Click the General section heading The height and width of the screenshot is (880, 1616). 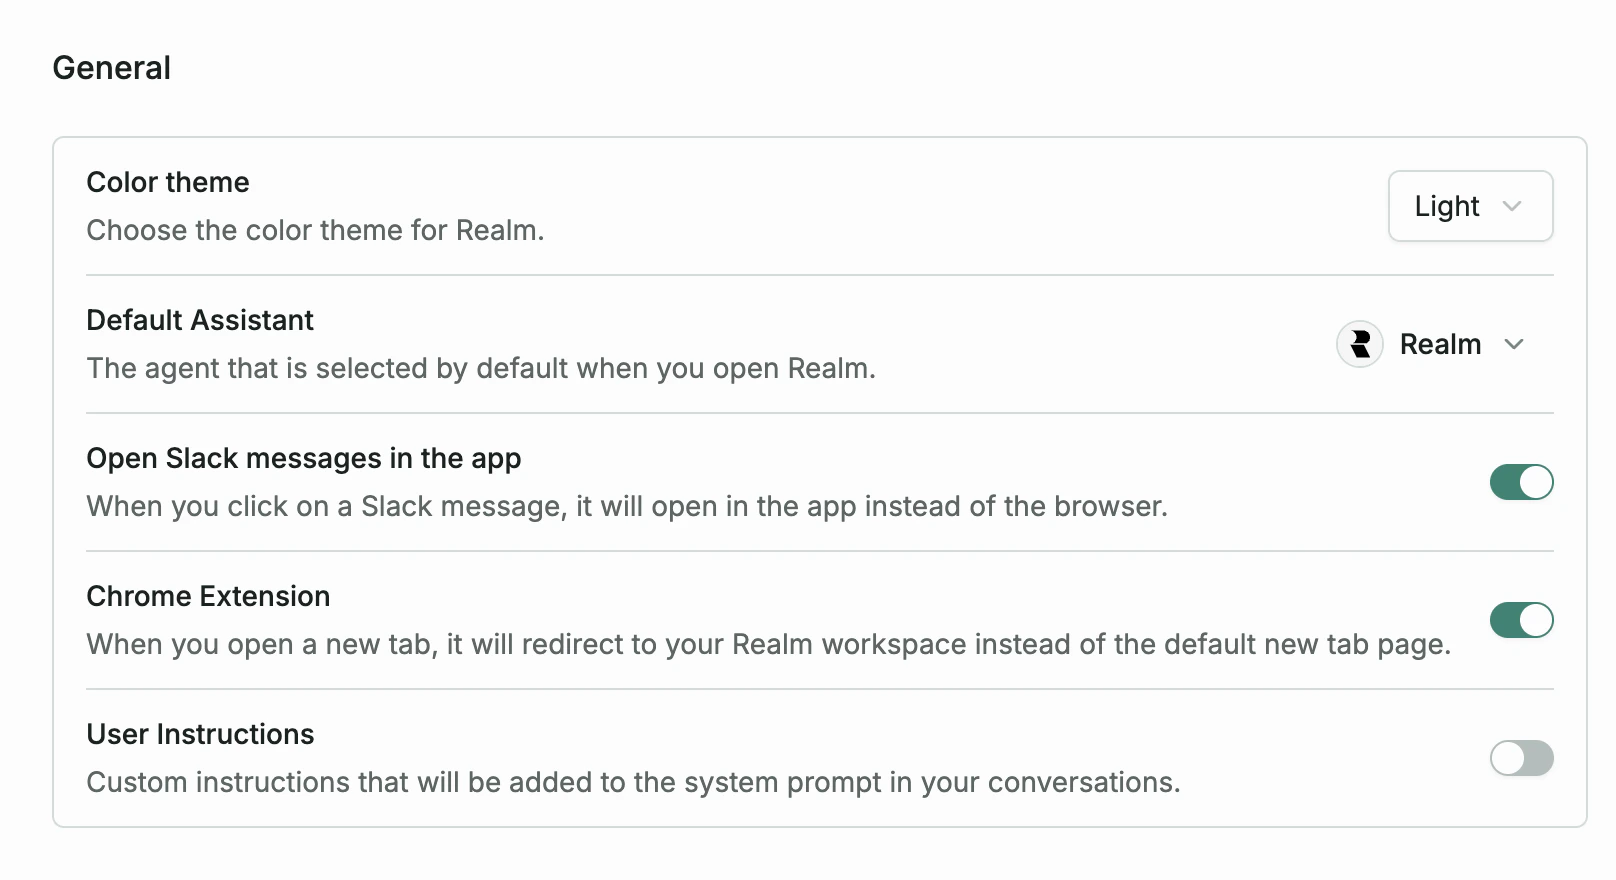point(112,67)
